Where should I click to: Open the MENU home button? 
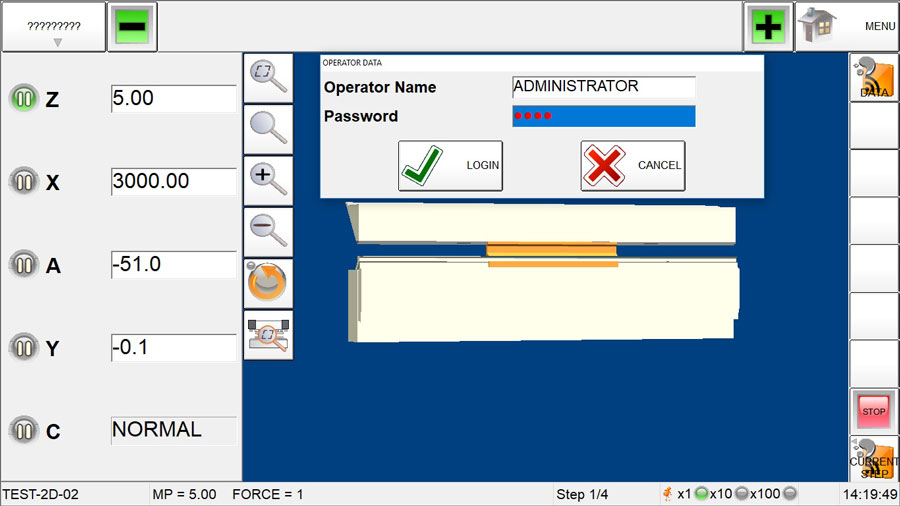[x=847, y=26]
